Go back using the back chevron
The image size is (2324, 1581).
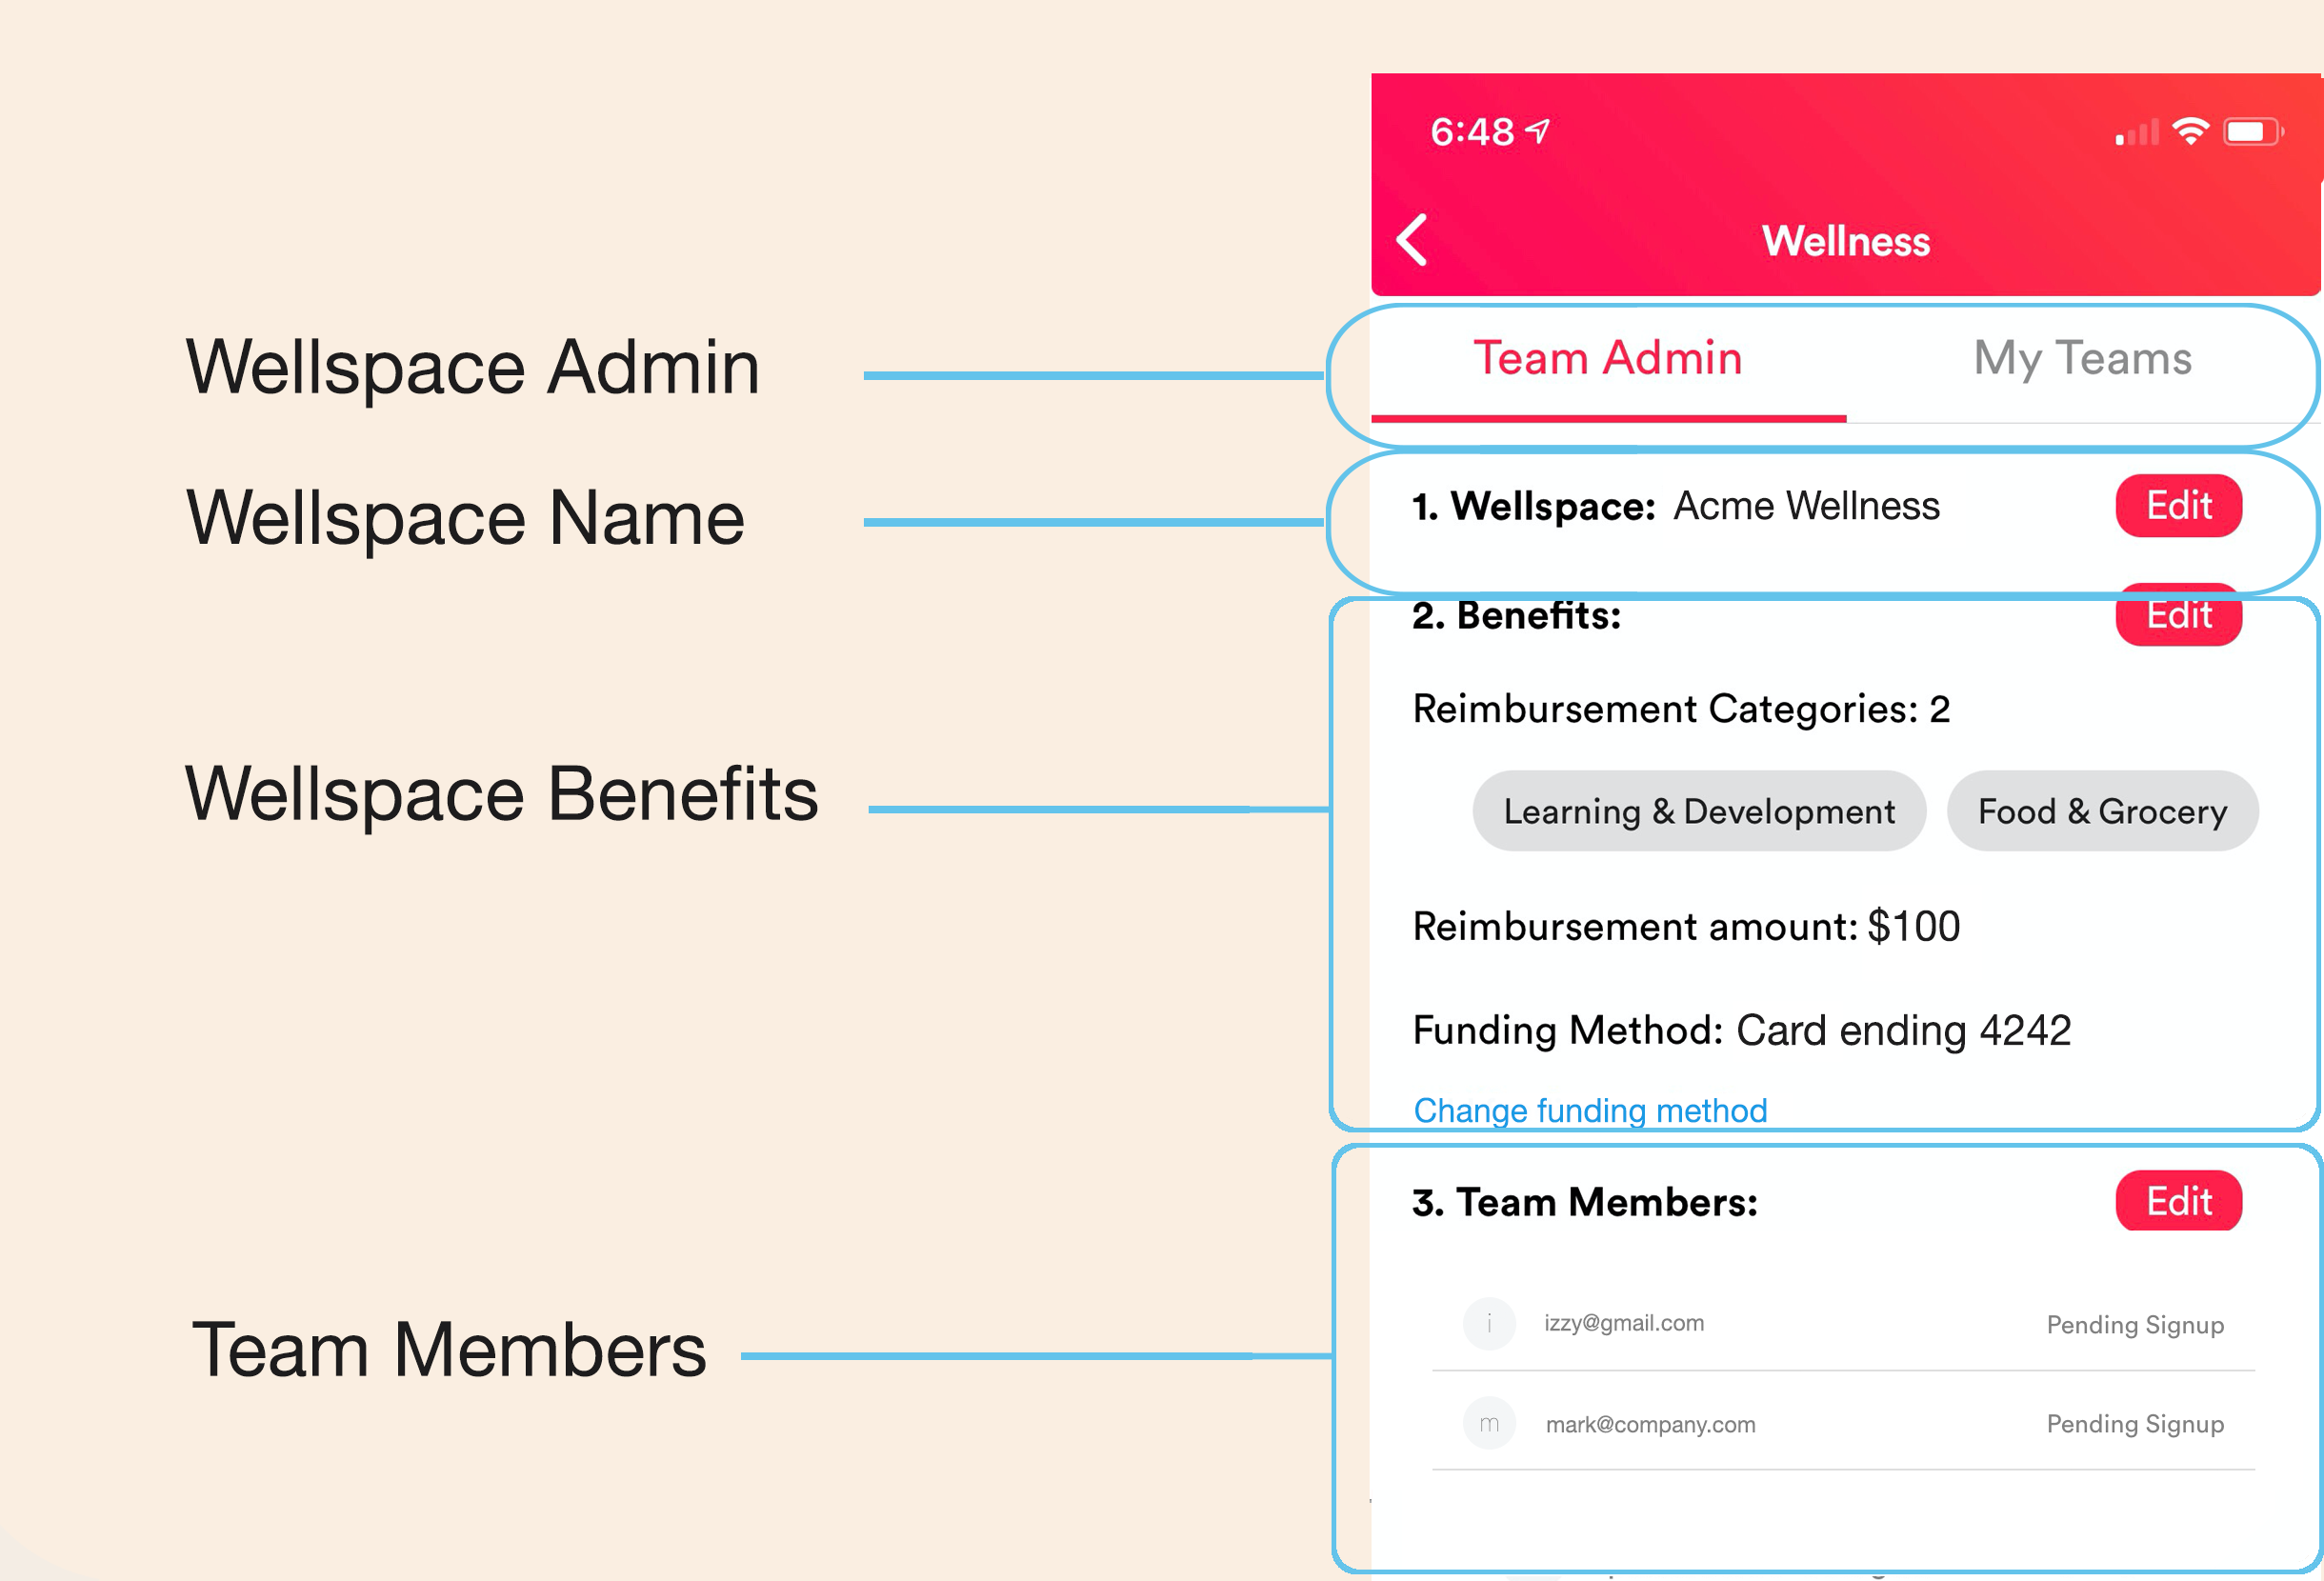[x=1411, y=240]
